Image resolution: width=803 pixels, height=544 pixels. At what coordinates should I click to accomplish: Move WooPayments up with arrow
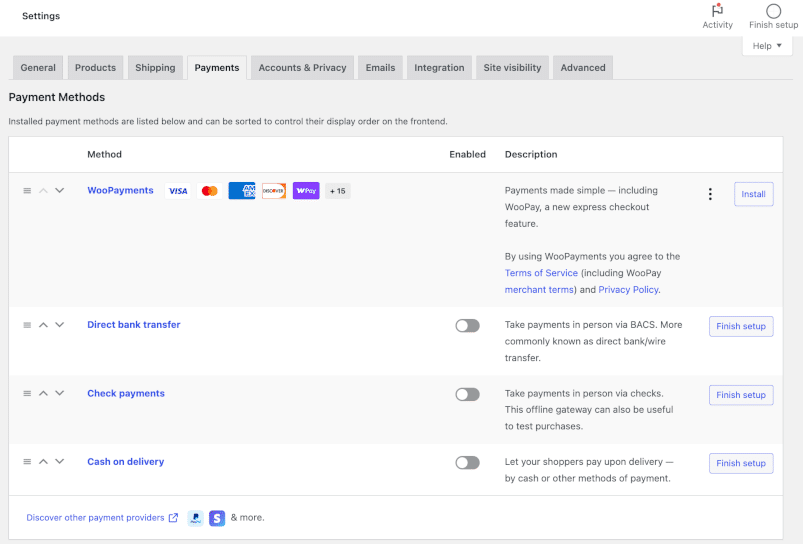(x=44, y=191)
